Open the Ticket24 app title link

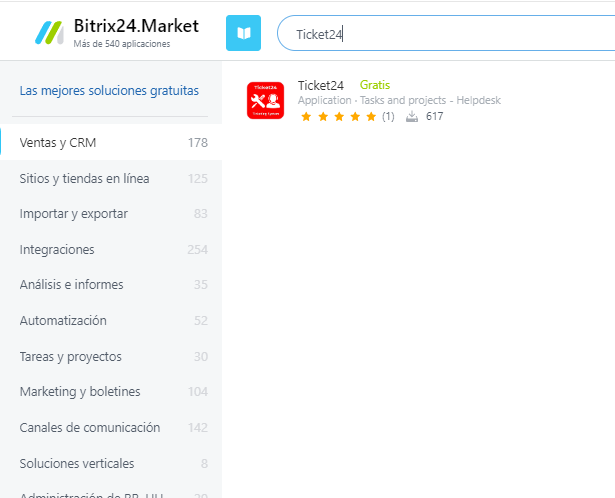tap(320, 86)
